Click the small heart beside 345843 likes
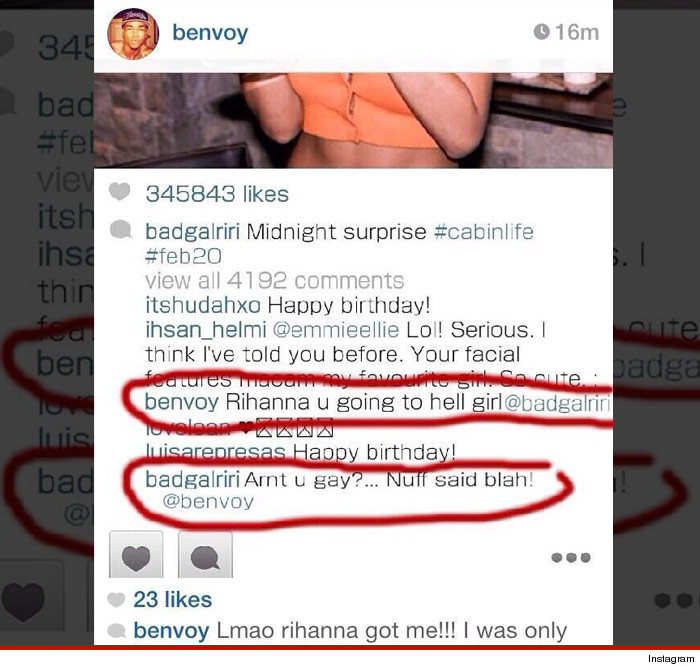This screenshot has width=700, height=670. (x=119, y=192)
